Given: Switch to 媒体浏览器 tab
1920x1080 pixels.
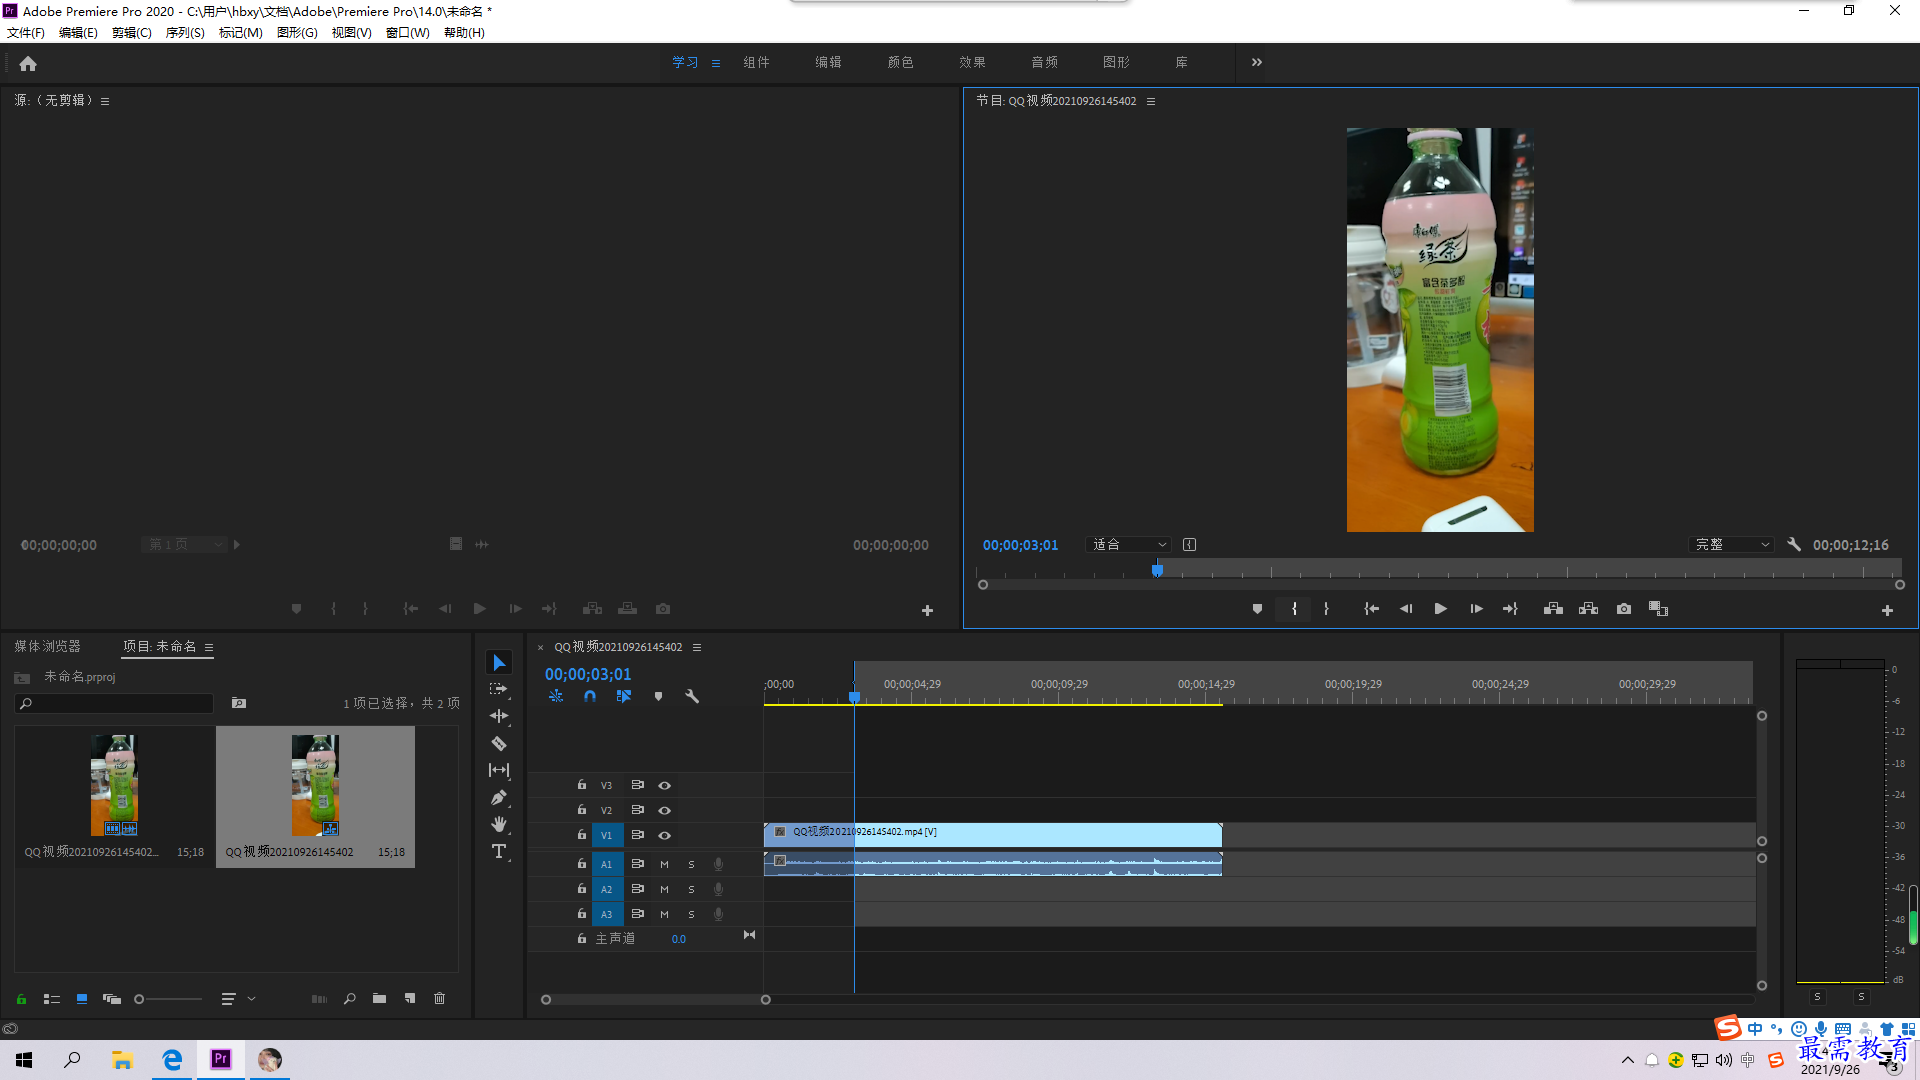Looking at the screenshot, I should click(x=47, y=646).
